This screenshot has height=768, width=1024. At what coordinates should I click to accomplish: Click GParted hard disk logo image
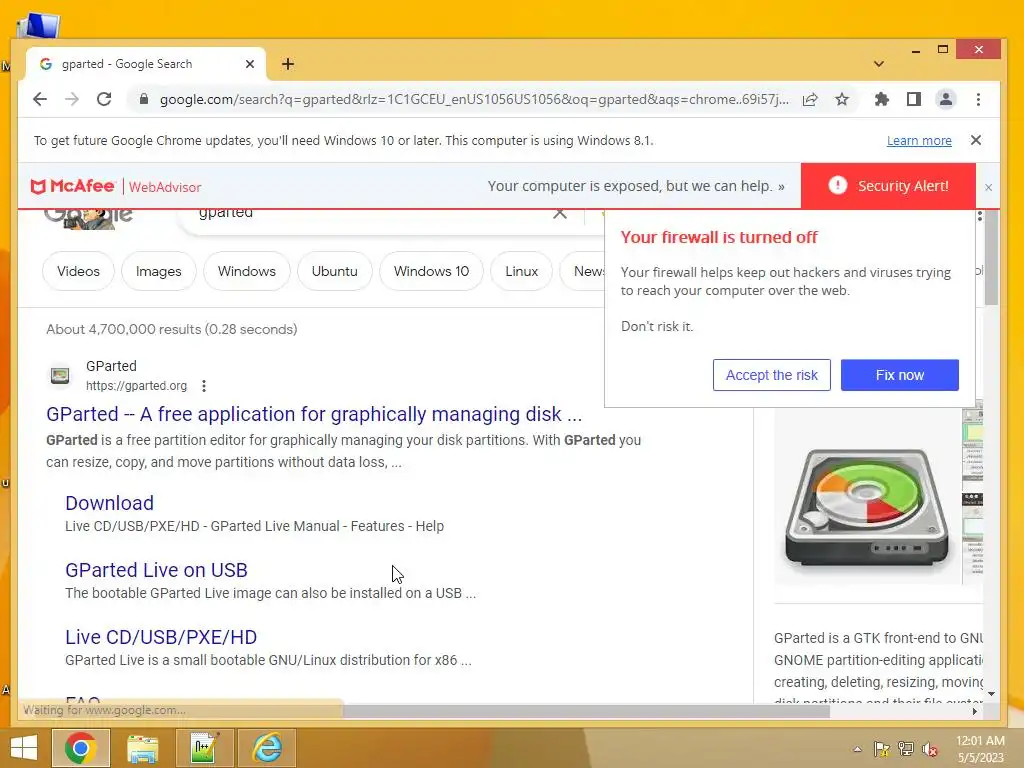pos(867,506)
